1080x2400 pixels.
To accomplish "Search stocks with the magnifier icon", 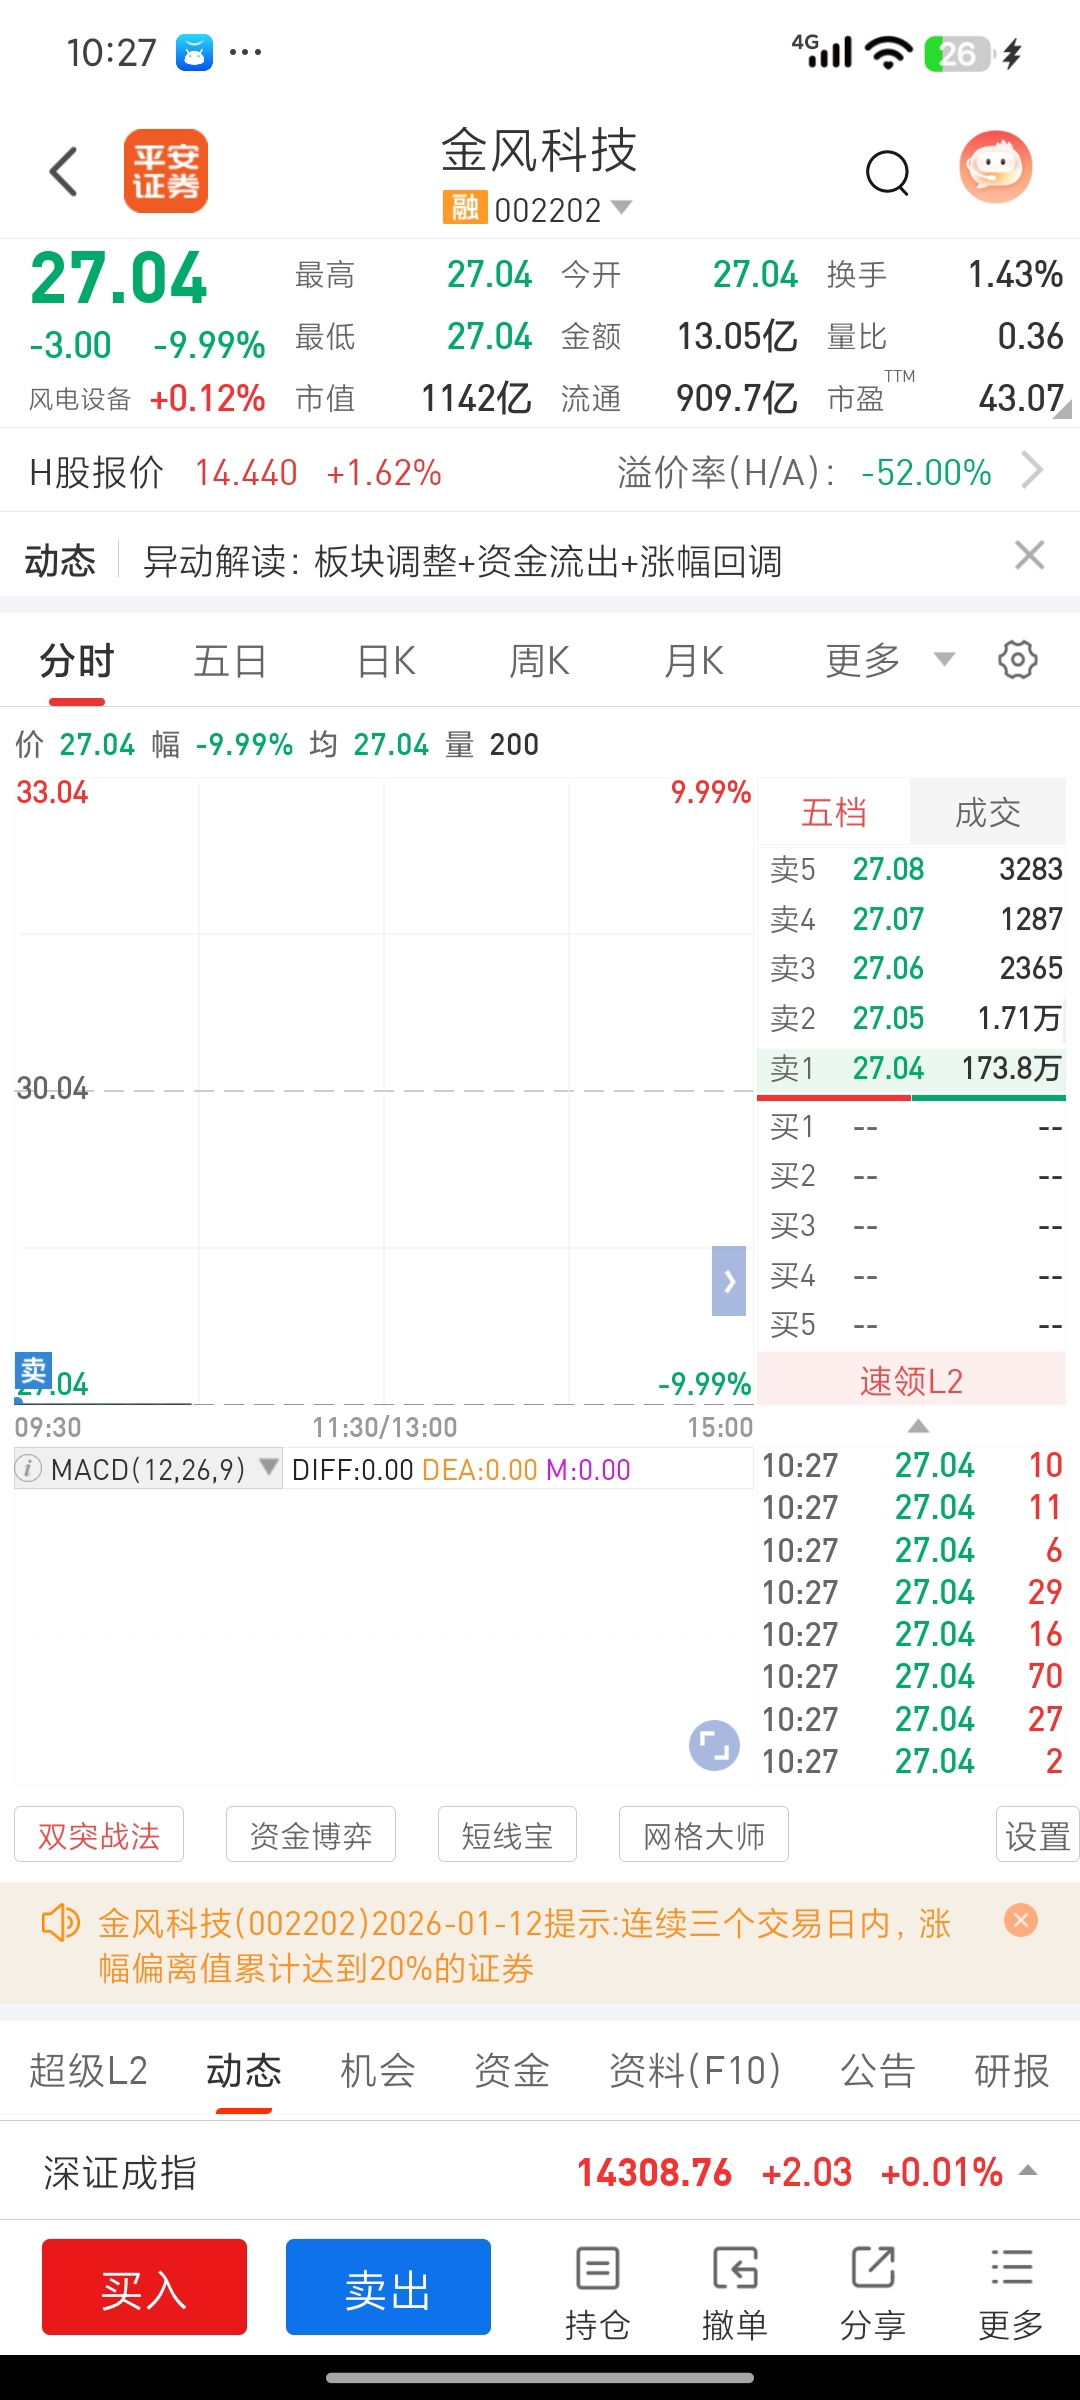I will pos(887,173).
